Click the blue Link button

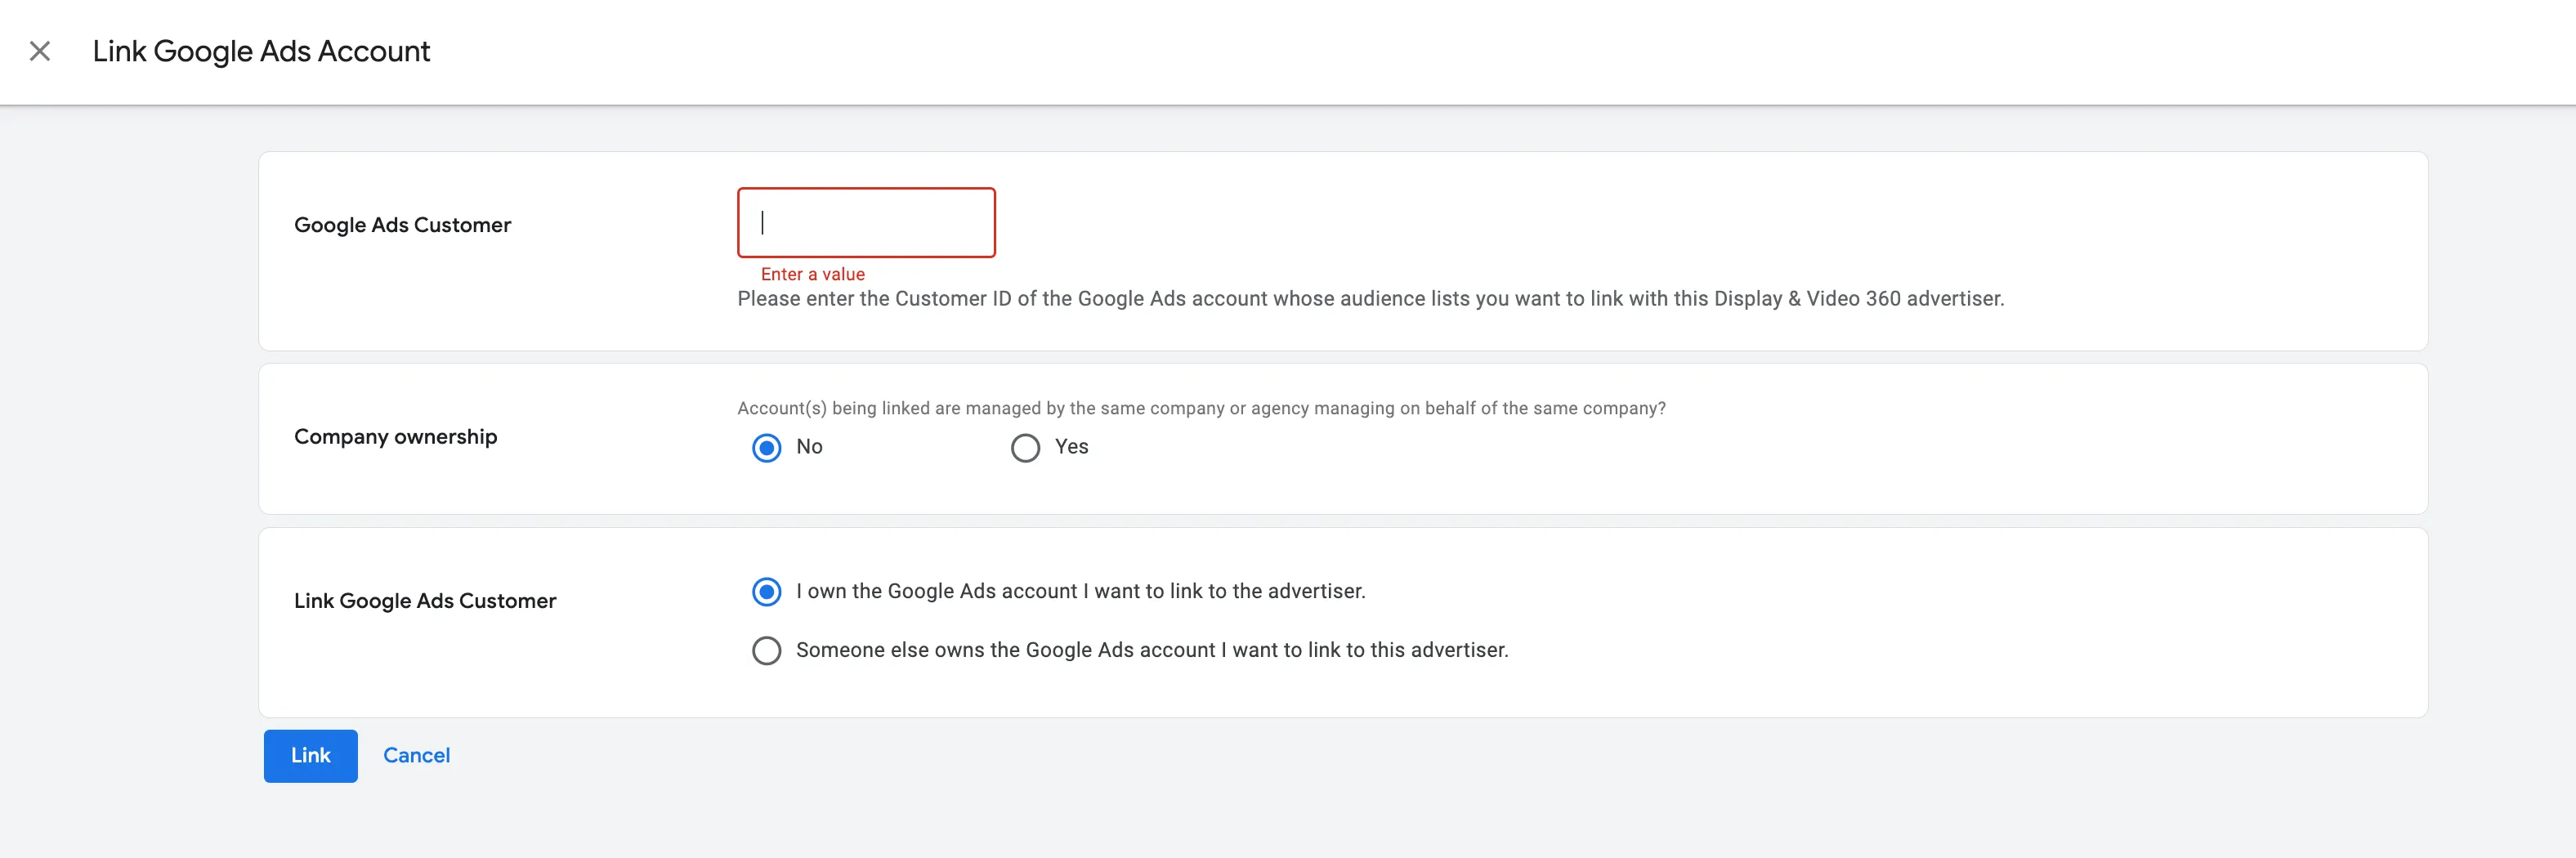(310, 756)
